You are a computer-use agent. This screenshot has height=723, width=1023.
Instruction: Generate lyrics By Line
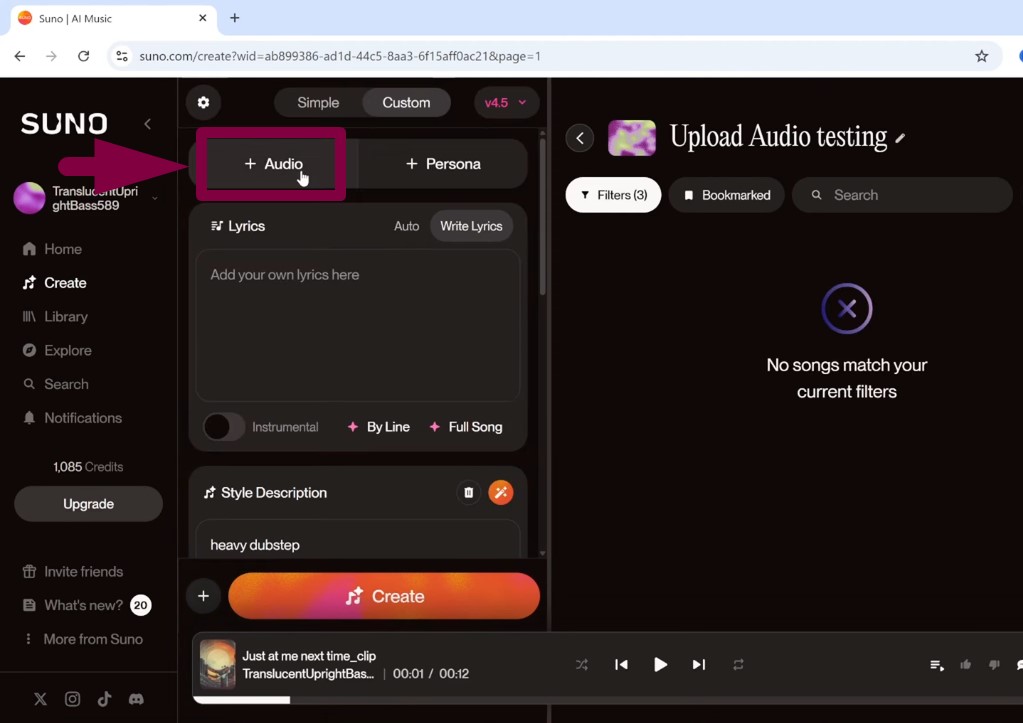tap(379, 427)
